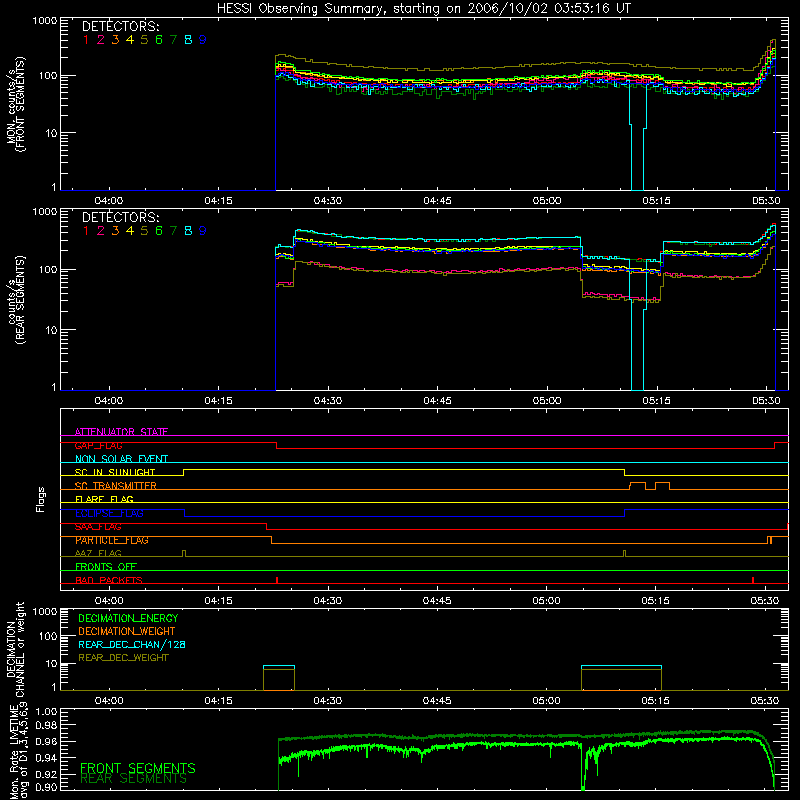This screenshot has width=800, height=800.
Task: Click '04:00' tick under the rear segments plot
Action: 109,401
